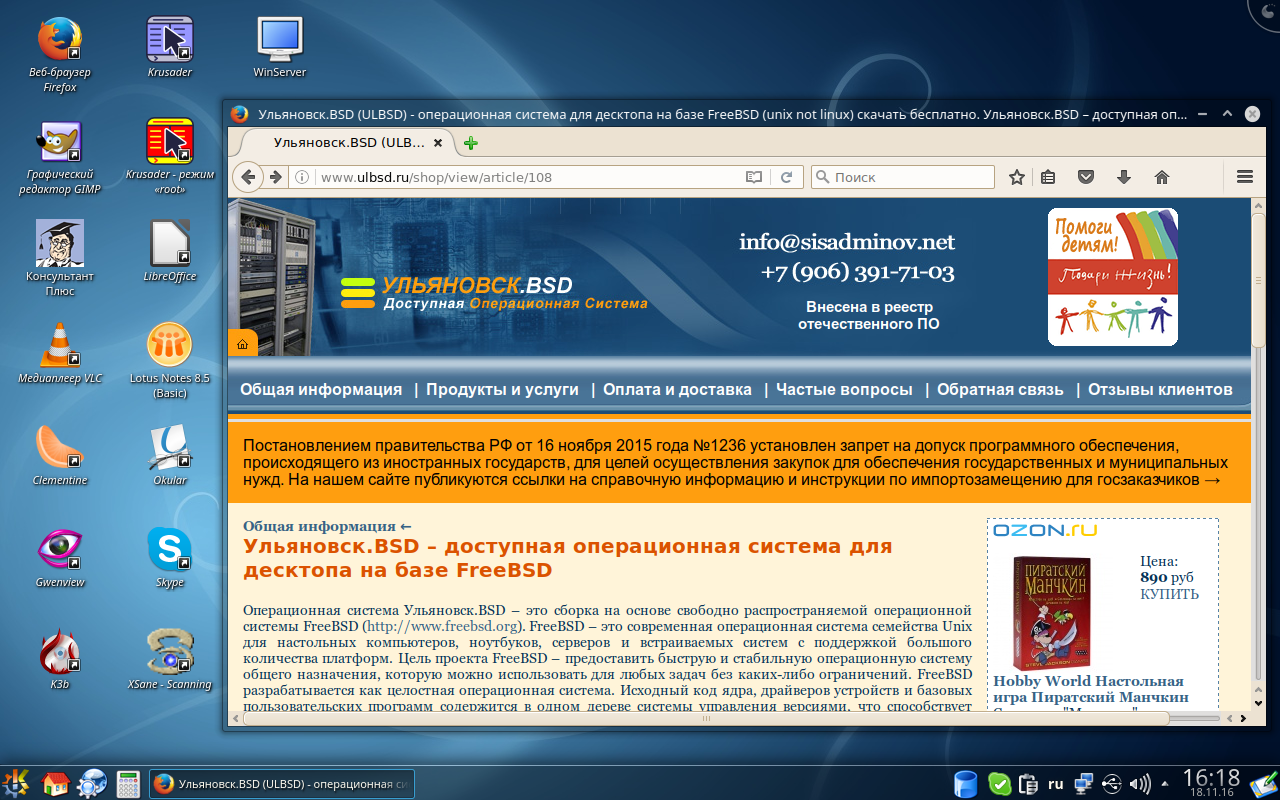Open the http://www.freebsd.org link
This screenshot has height=800, width=1280.
pyautogui.click(x=444, y=627)
